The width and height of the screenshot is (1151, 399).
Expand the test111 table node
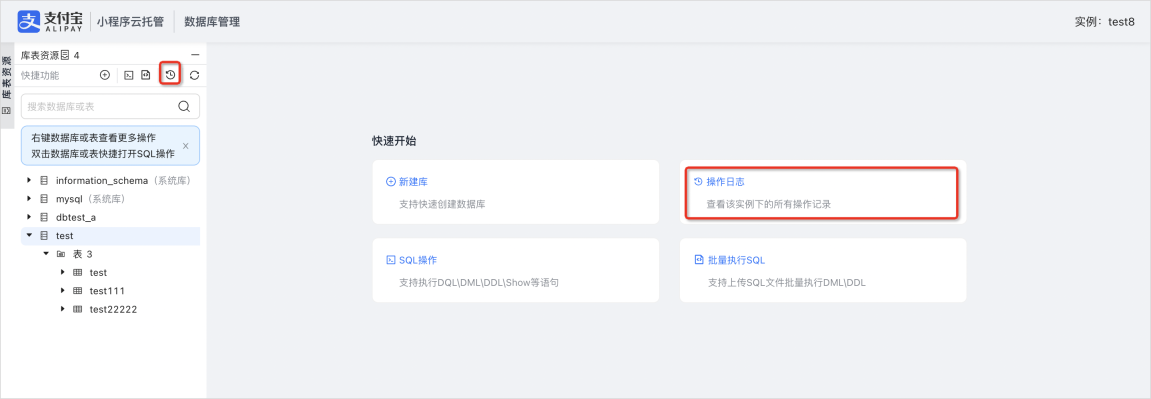pyautogui.click(x=62, y=290)
